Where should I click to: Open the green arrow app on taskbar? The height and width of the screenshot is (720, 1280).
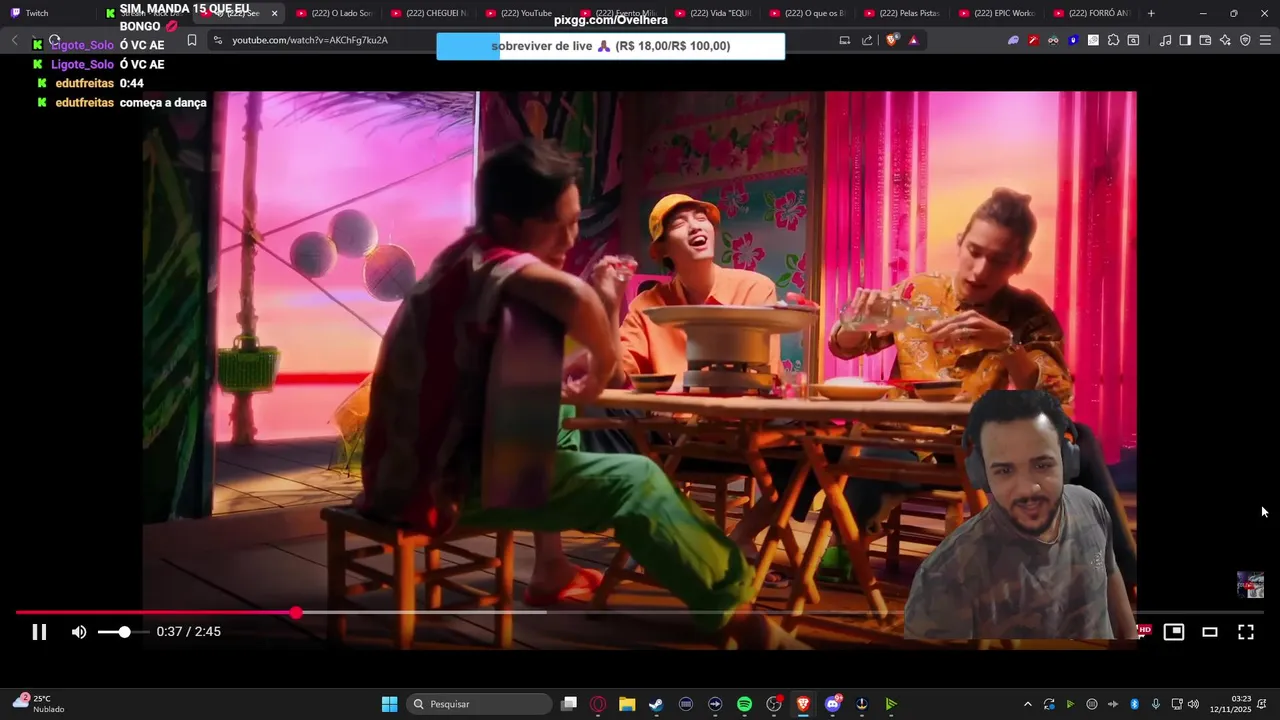pos(891,704)
